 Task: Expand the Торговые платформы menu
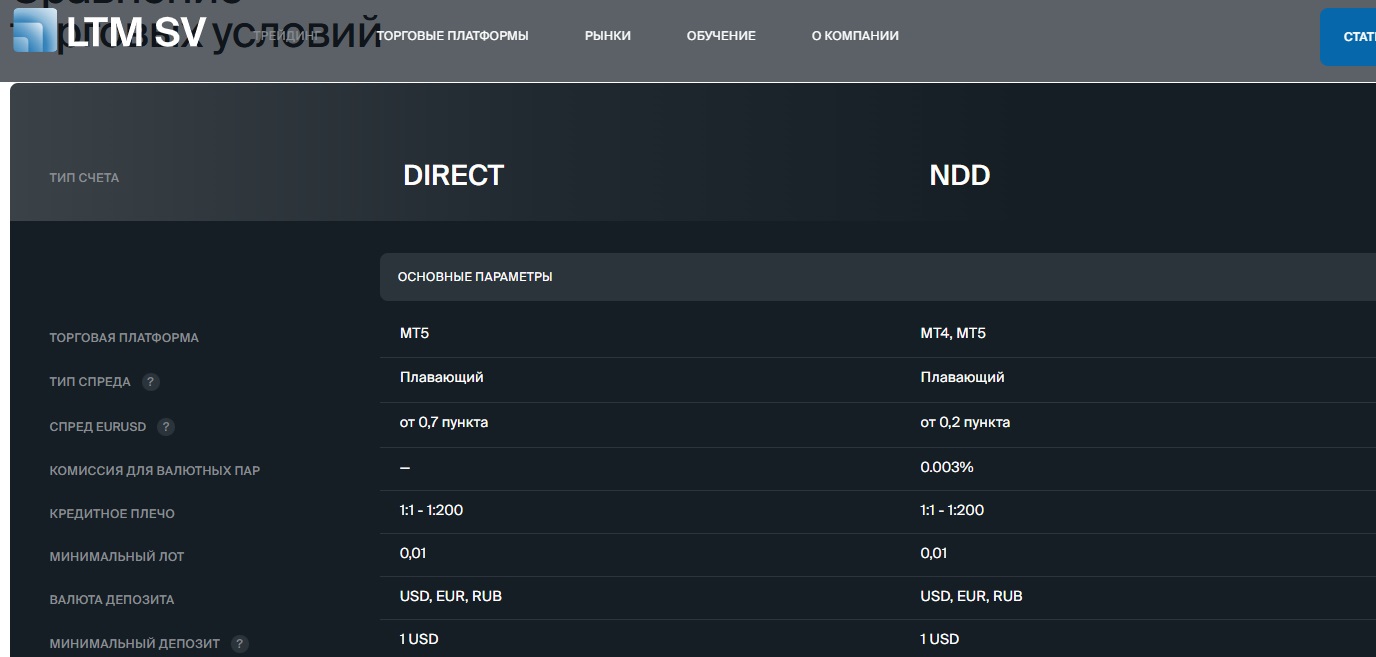coord(451,35)
